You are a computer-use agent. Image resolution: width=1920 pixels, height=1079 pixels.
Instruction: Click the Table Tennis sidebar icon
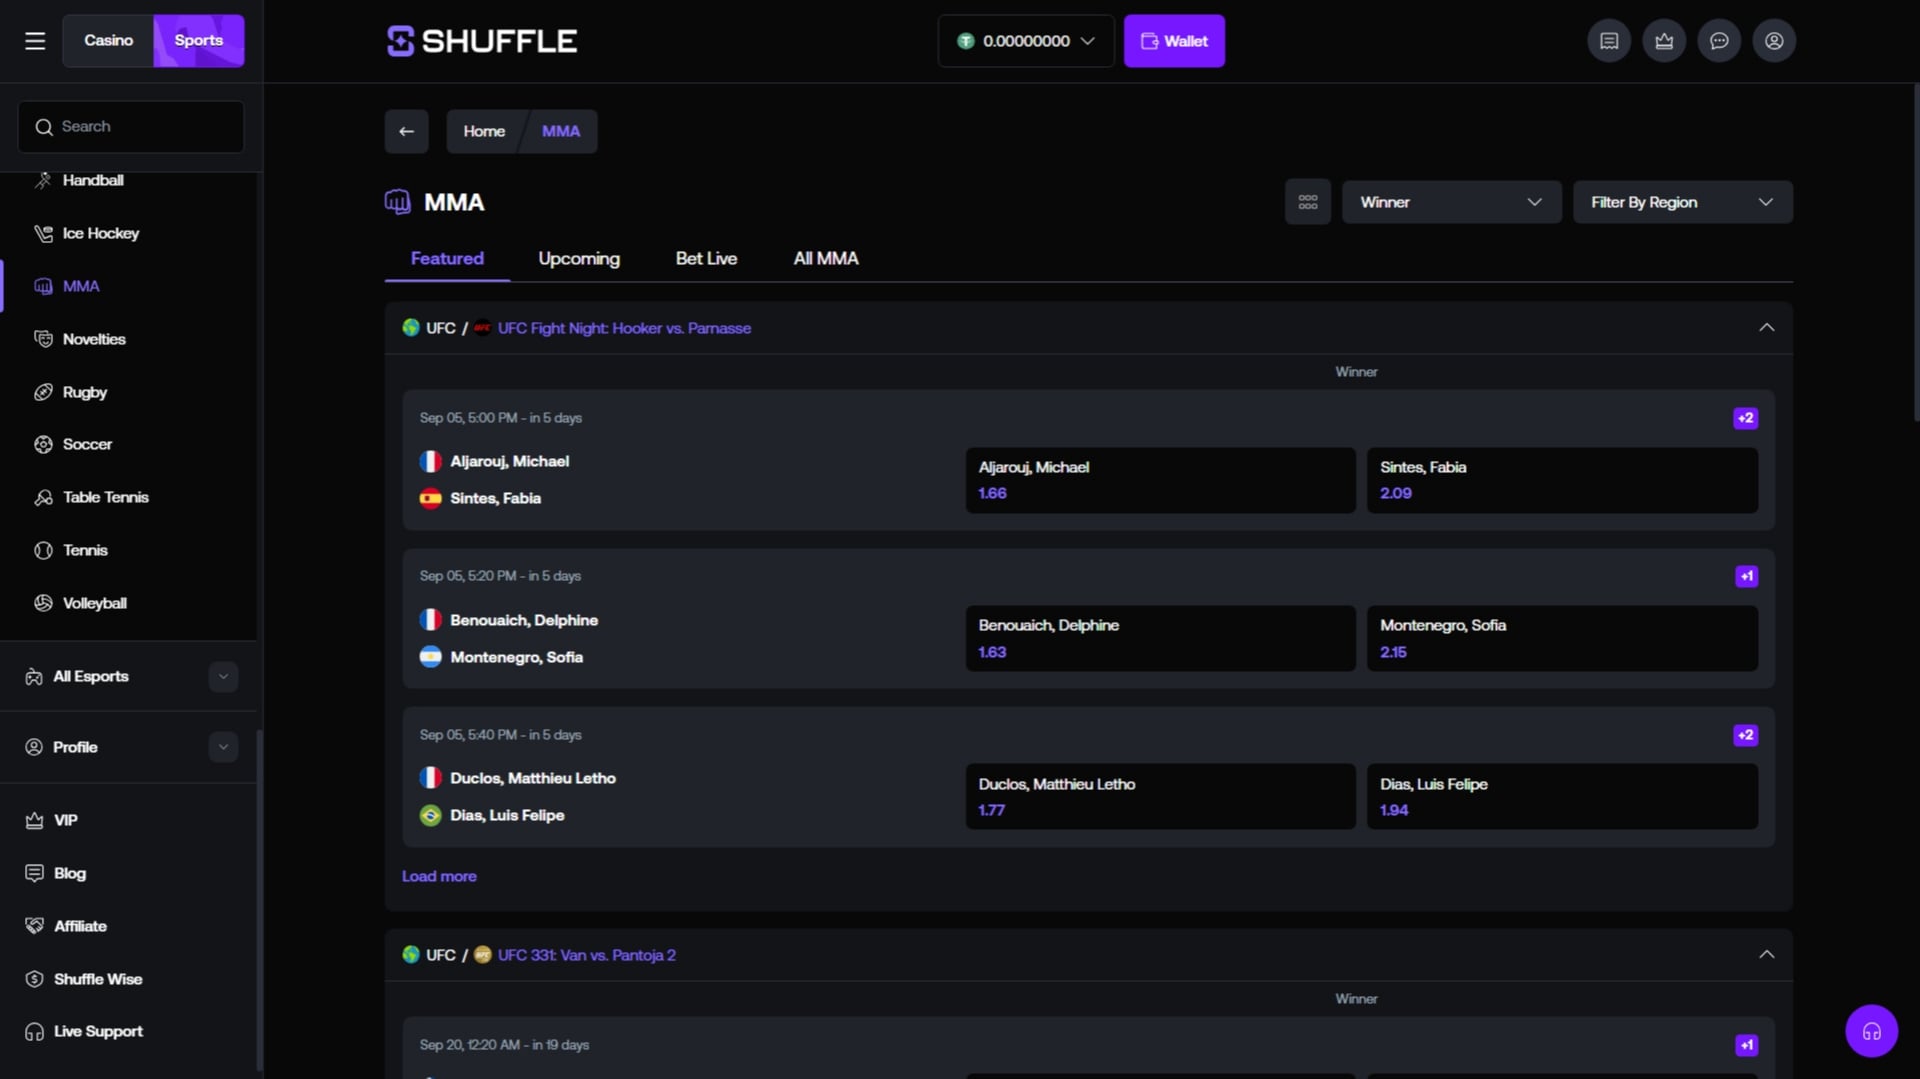click(x=43, y=497)
